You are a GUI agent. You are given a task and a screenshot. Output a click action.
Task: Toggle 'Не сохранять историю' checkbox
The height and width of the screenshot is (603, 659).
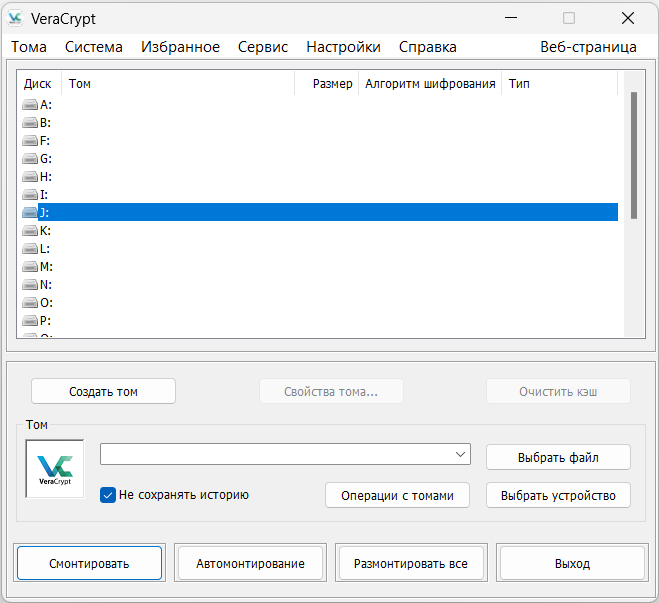click(x=108, y=495)
